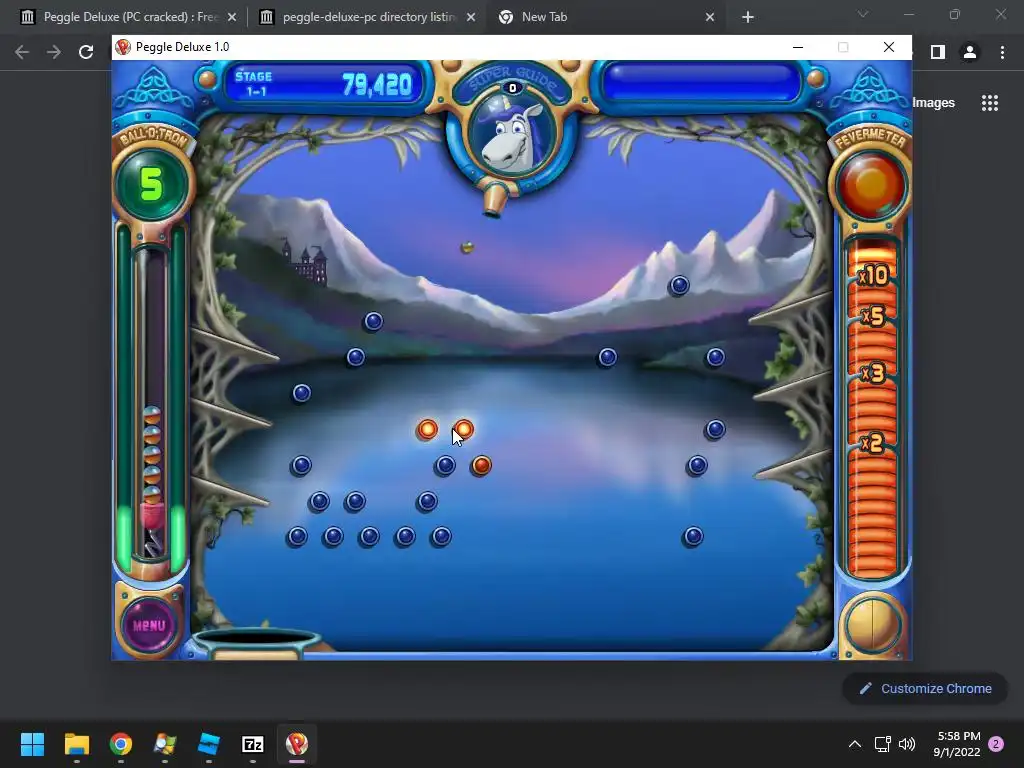Click the Customize Chrome button
1024x768 pixels.
(925, 688)
